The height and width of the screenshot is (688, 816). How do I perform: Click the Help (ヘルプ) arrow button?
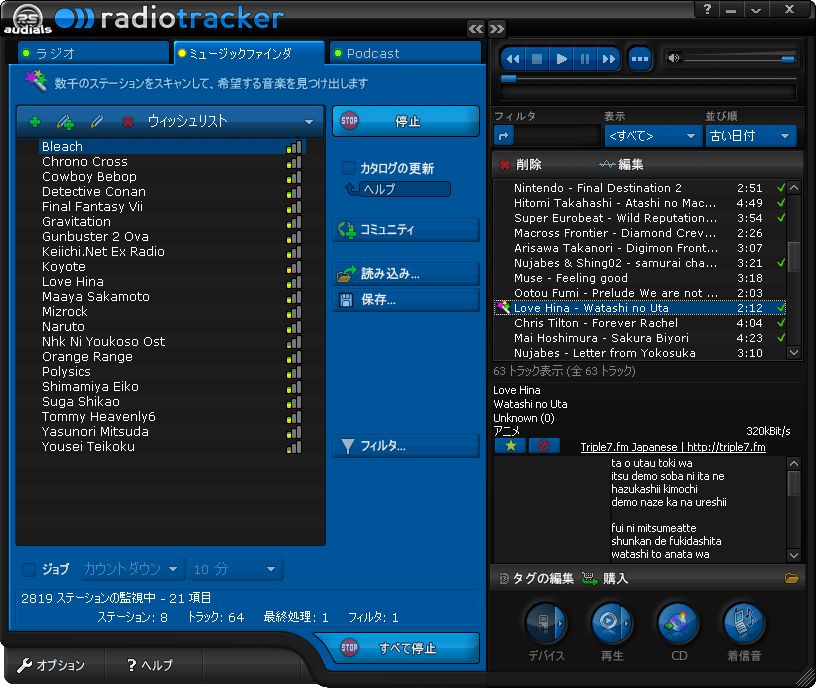click(399, 189)
